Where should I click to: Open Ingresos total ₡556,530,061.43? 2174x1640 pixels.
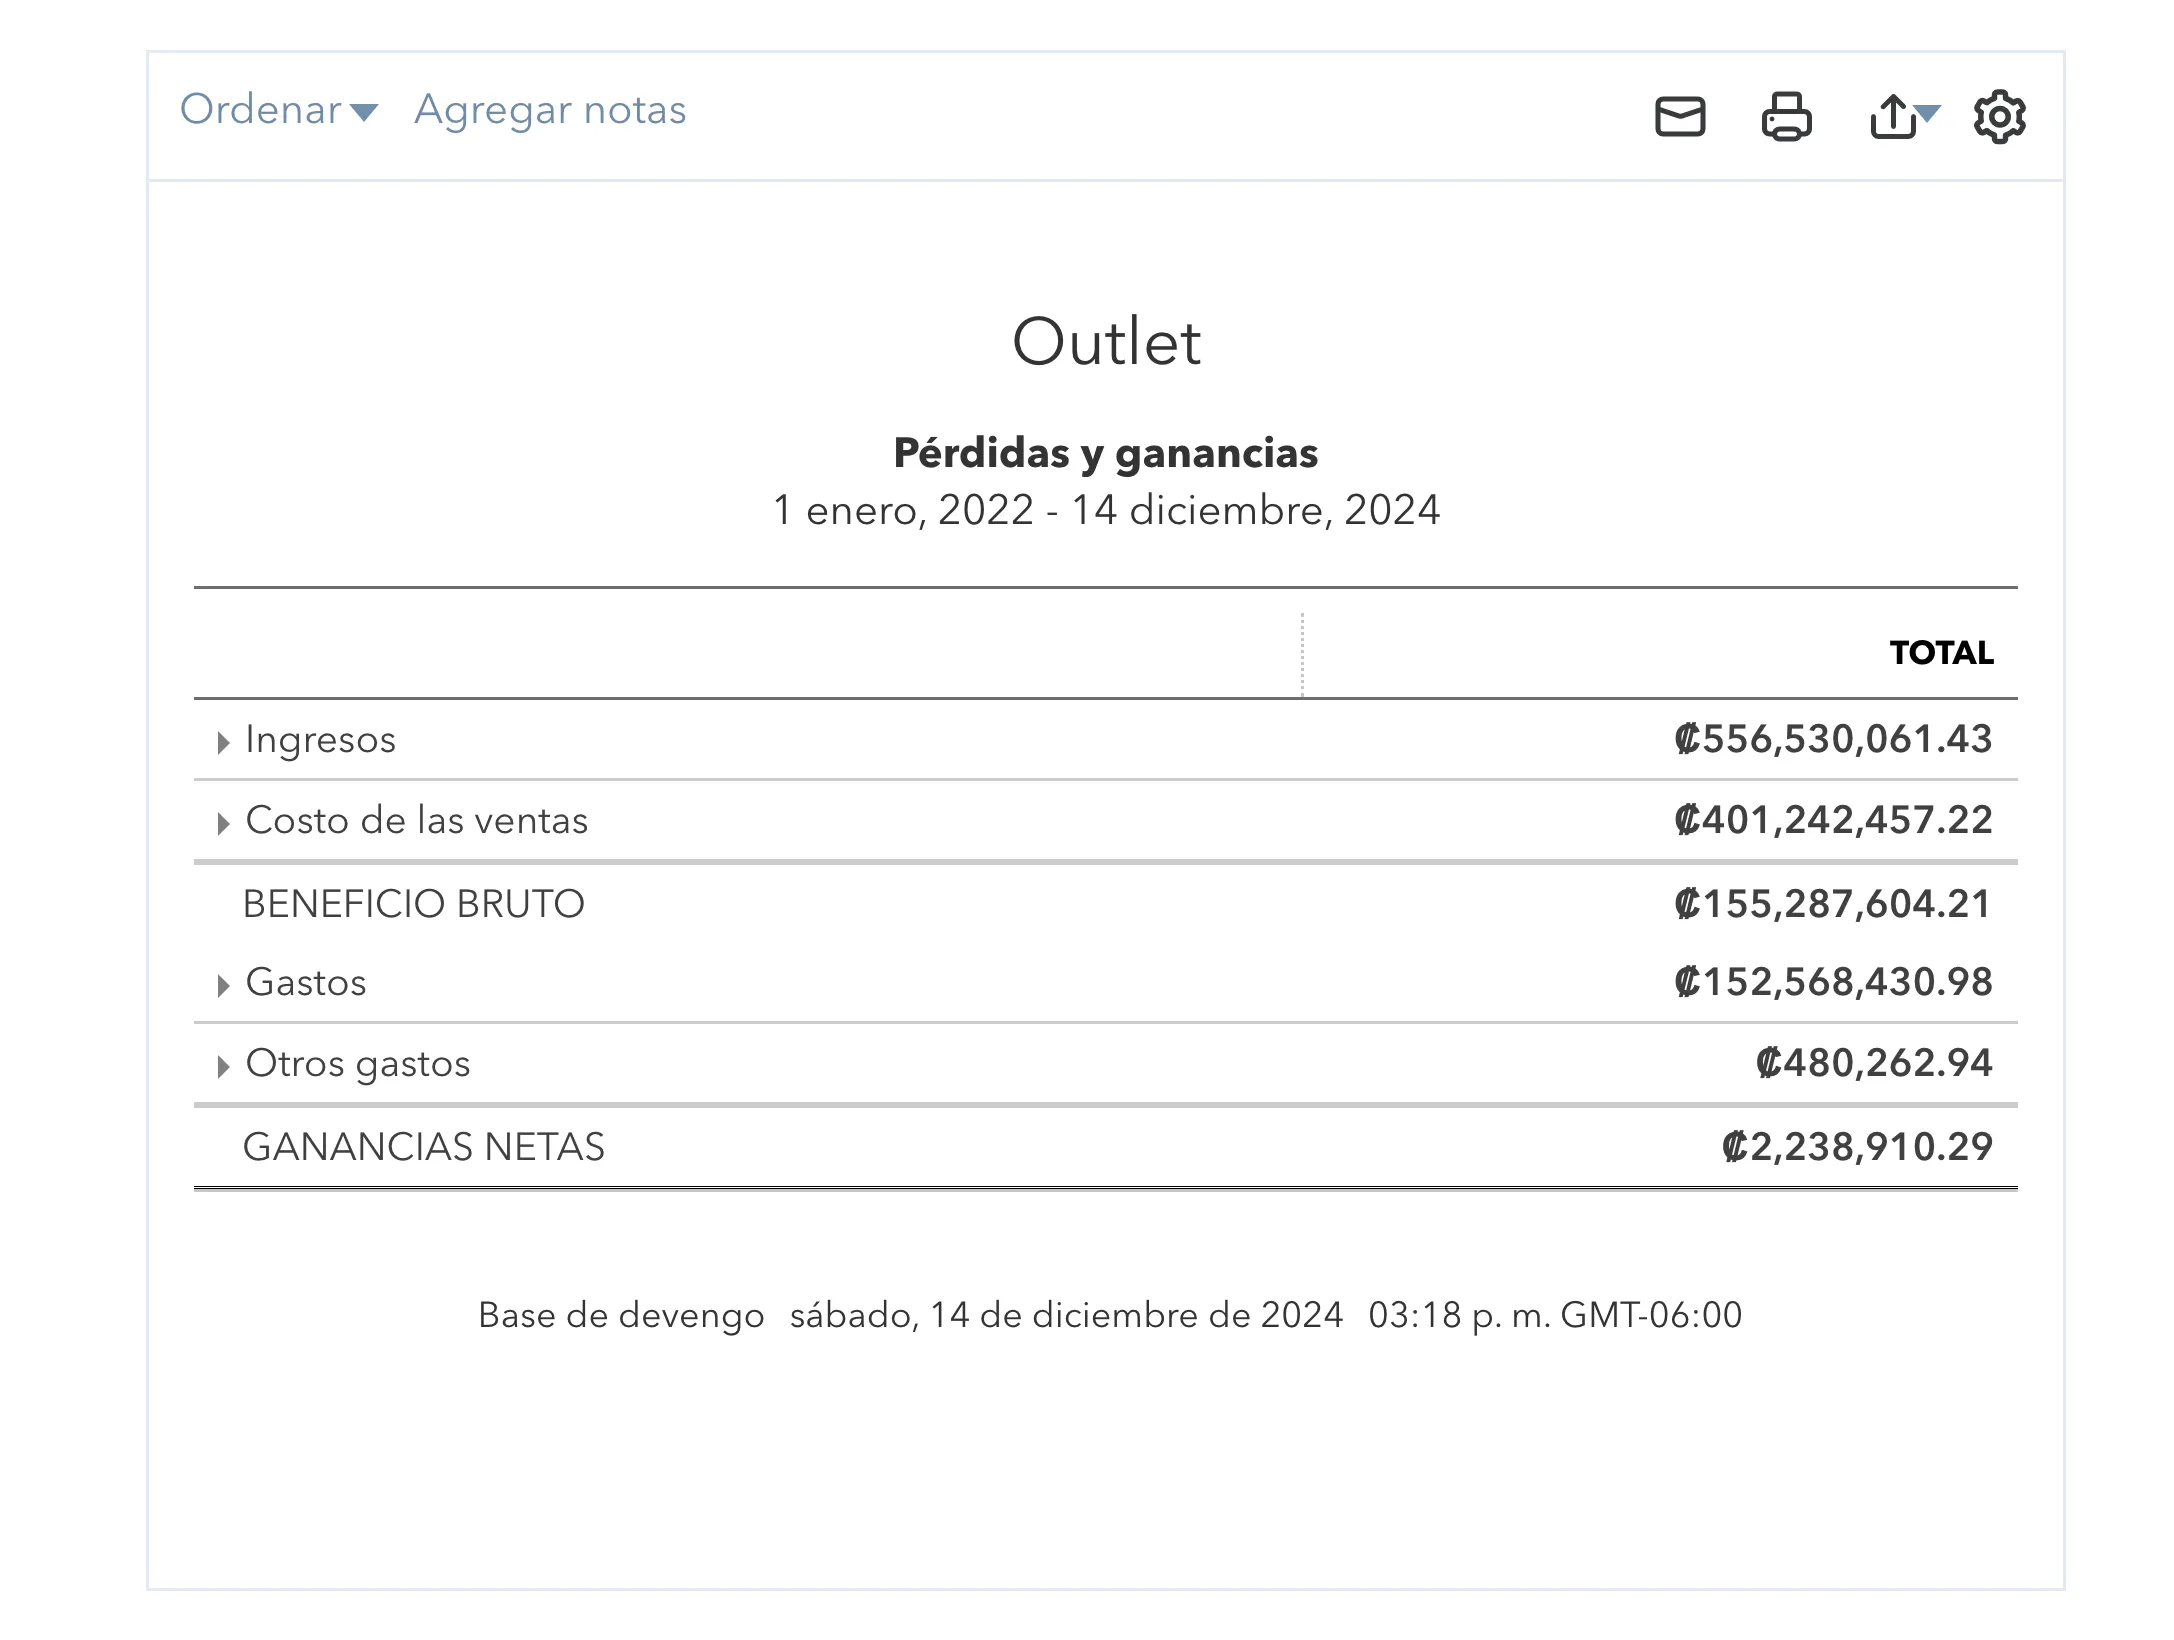pos(1833,740)
